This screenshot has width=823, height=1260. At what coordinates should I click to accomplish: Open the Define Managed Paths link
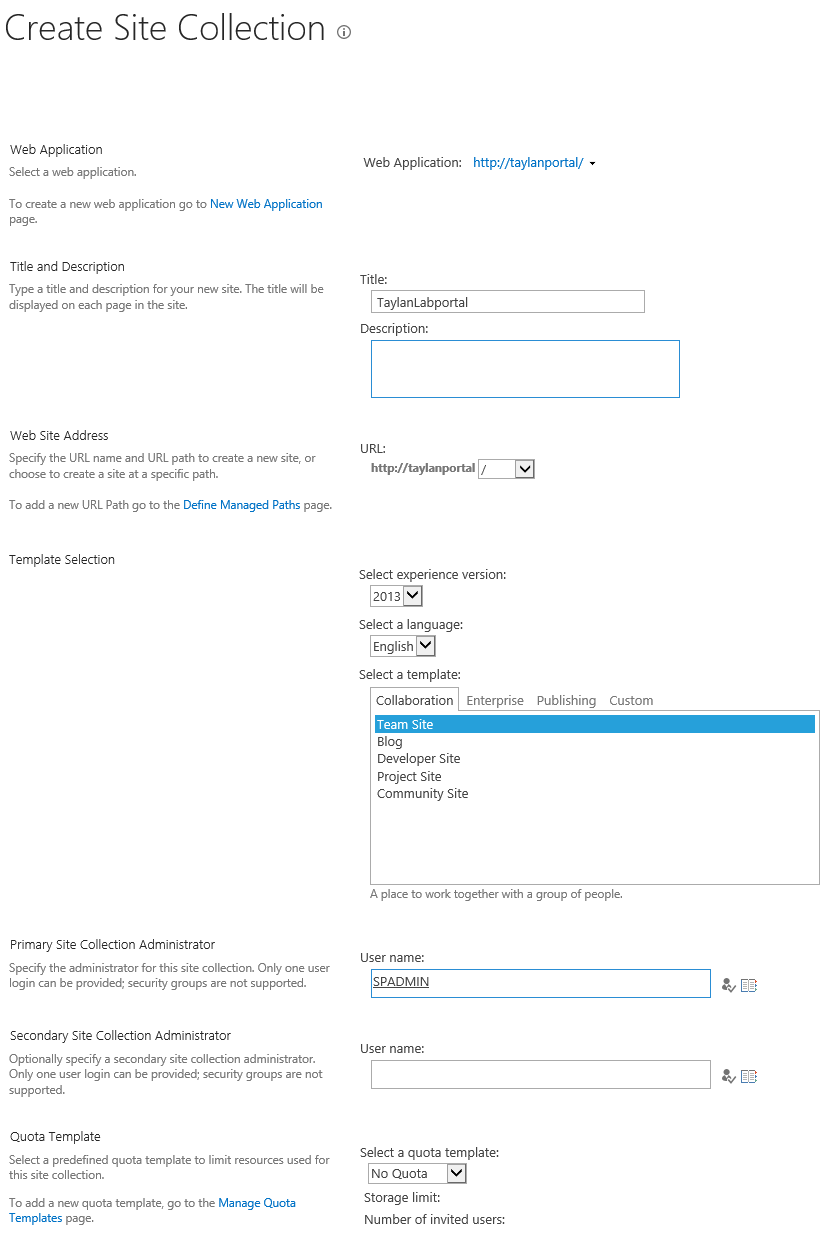[x=241, y=506]
